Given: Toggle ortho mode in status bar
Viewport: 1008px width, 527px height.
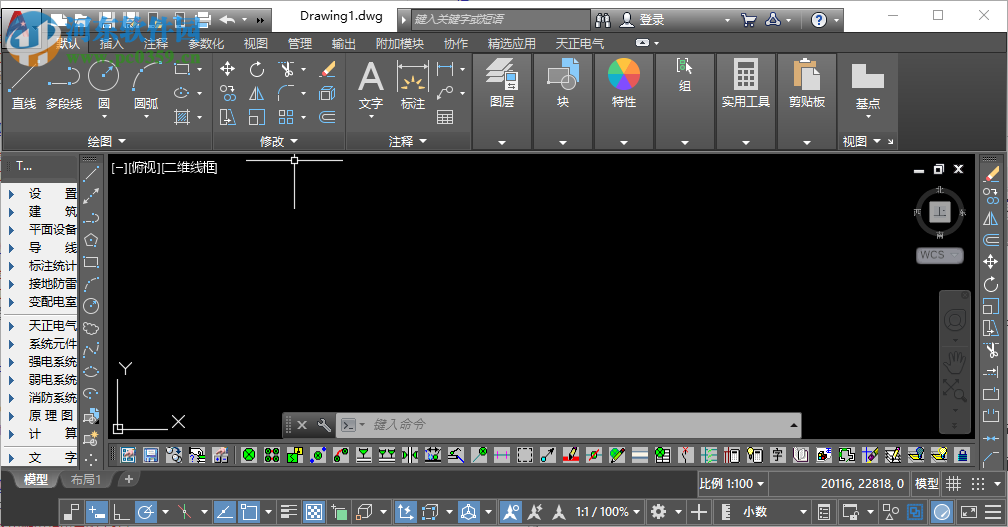Looking at the screenshot, I should pyautogui.click(x=122, y=512).
